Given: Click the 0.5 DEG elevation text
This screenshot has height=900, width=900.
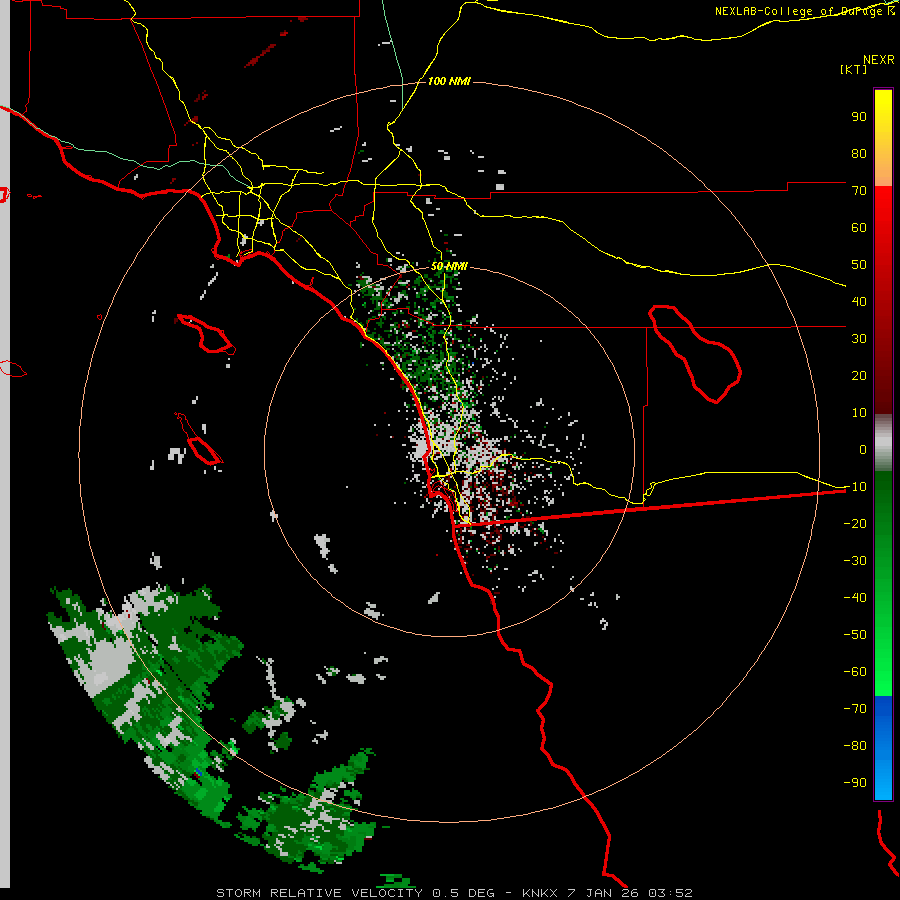Looking at the screenshot, I should click(x=463, y=893).
